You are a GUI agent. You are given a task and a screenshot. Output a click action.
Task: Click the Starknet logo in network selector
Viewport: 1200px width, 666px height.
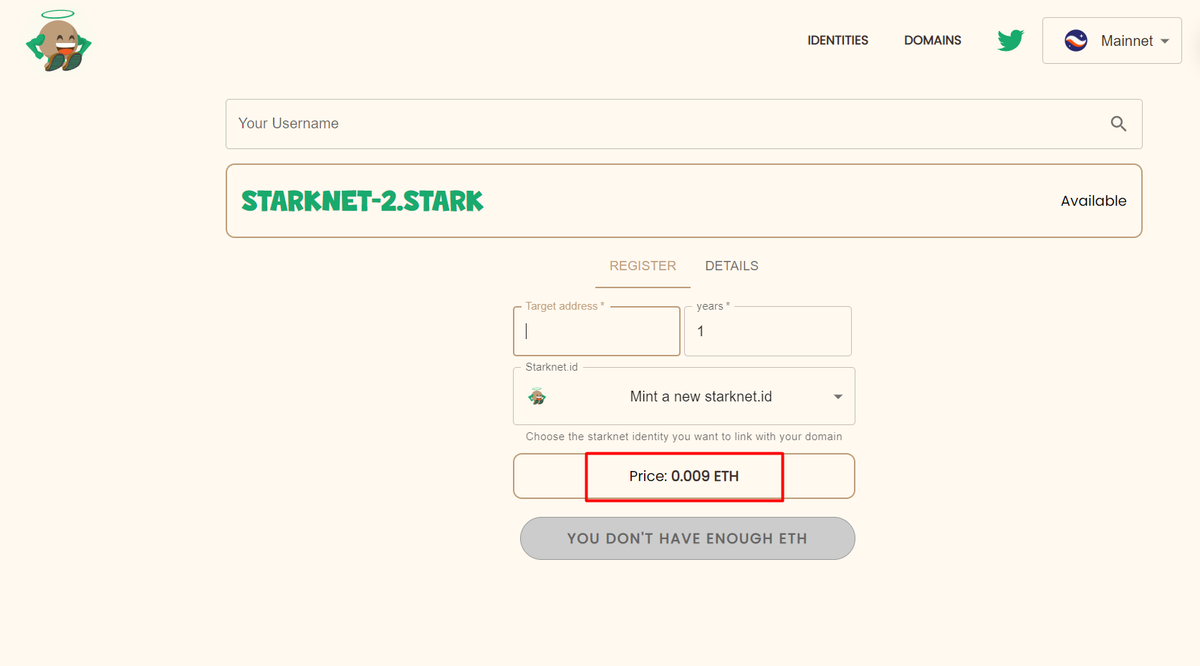tap(1076, 41)
